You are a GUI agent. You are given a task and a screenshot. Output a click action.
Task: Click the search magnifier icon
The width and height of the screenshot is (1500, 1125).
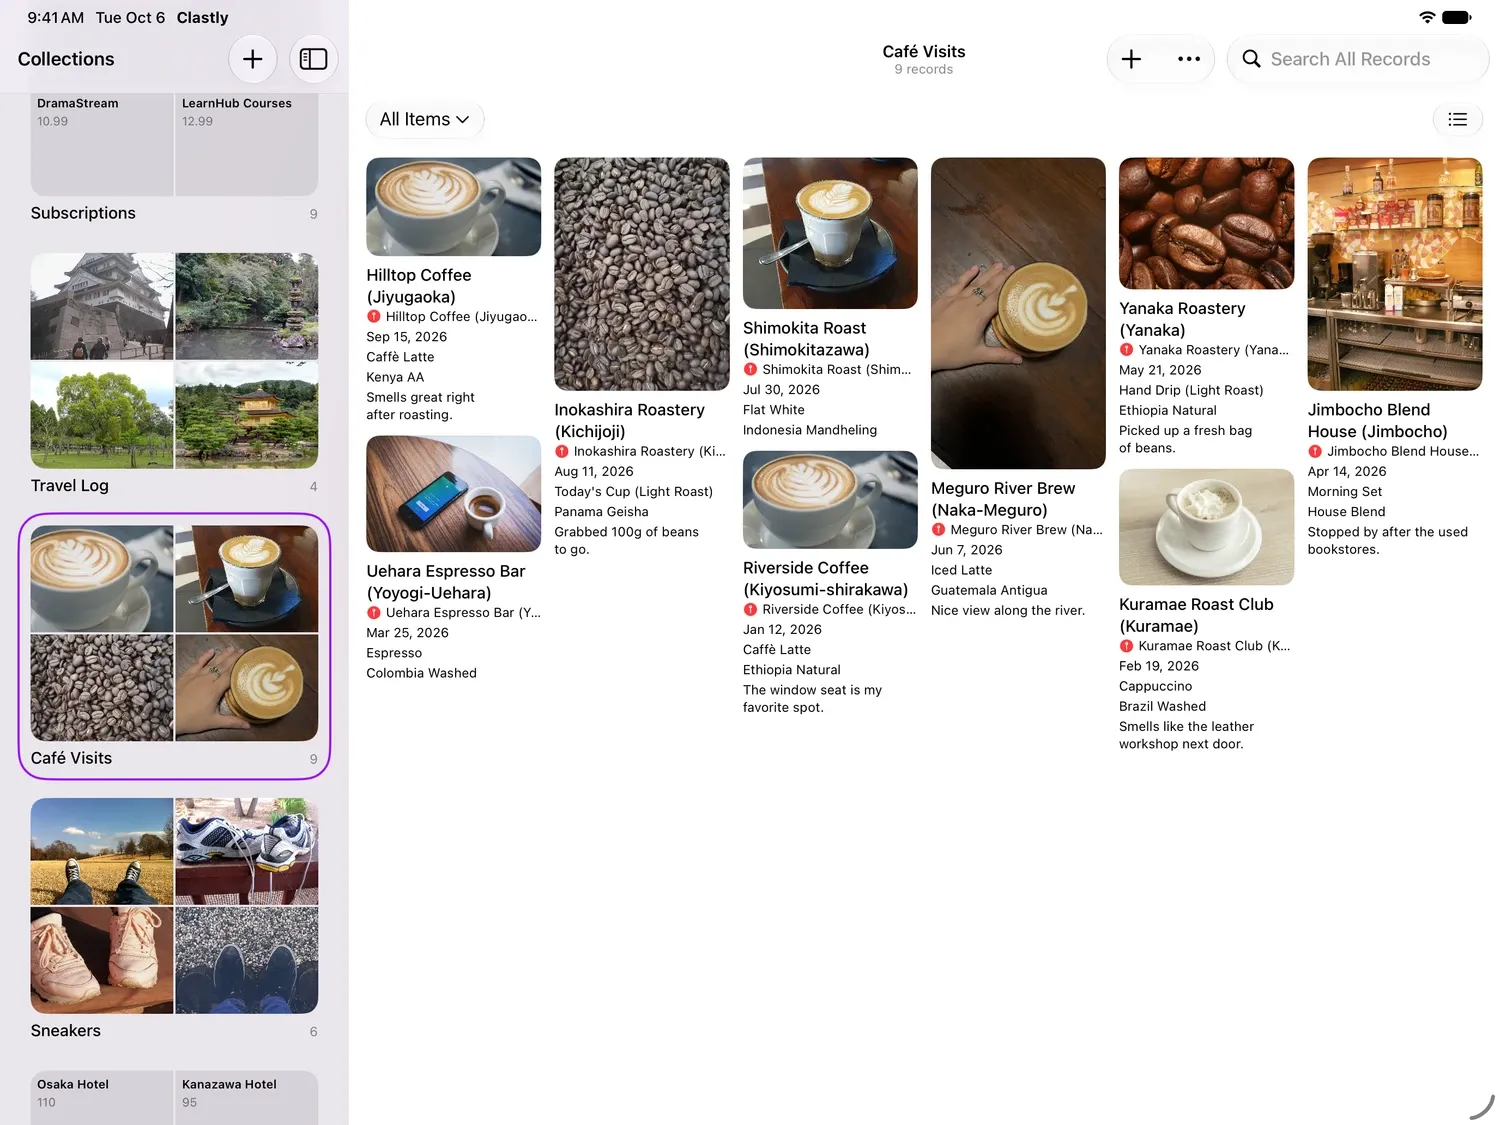click(x=1251, y=59)
